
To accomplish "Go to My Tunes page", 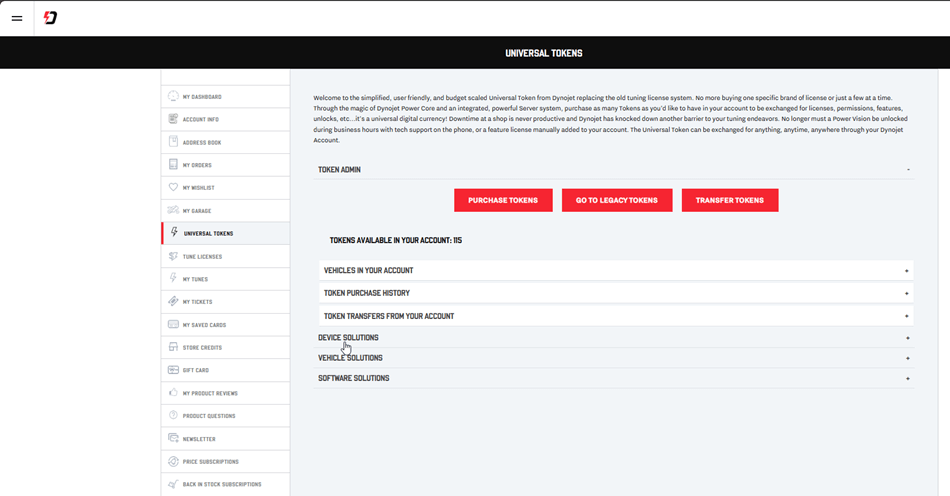I will (x=225, y=279).
